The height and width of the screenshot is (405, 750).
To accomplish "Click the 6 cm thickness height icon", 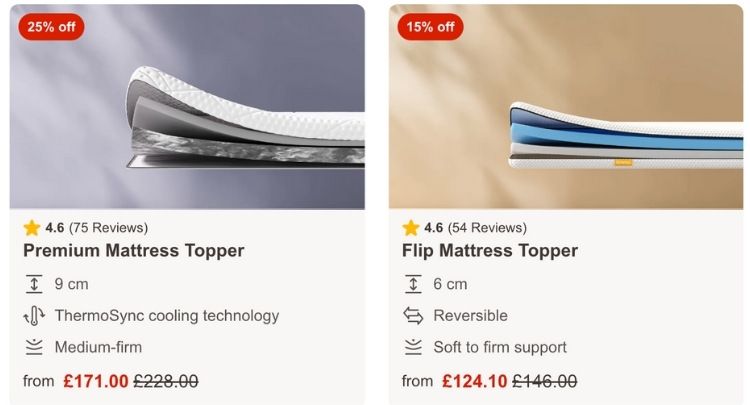I will [413, 284].
